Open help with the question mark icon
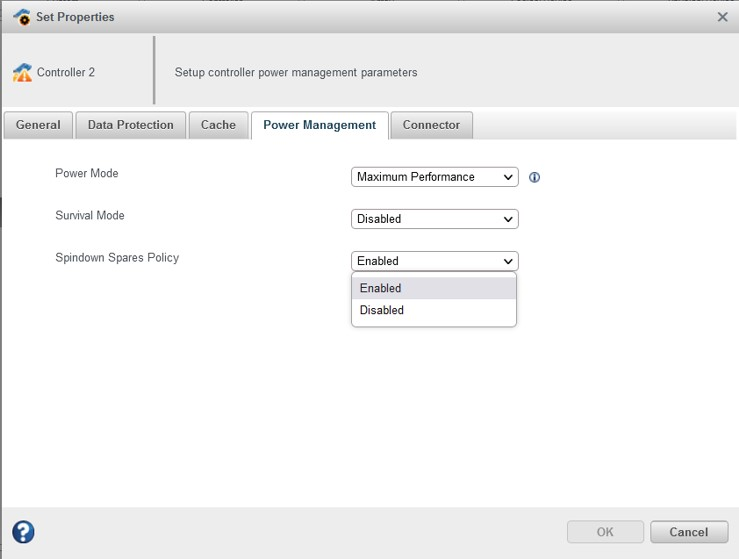Screen dimensions: 739x559 [23, 531]
